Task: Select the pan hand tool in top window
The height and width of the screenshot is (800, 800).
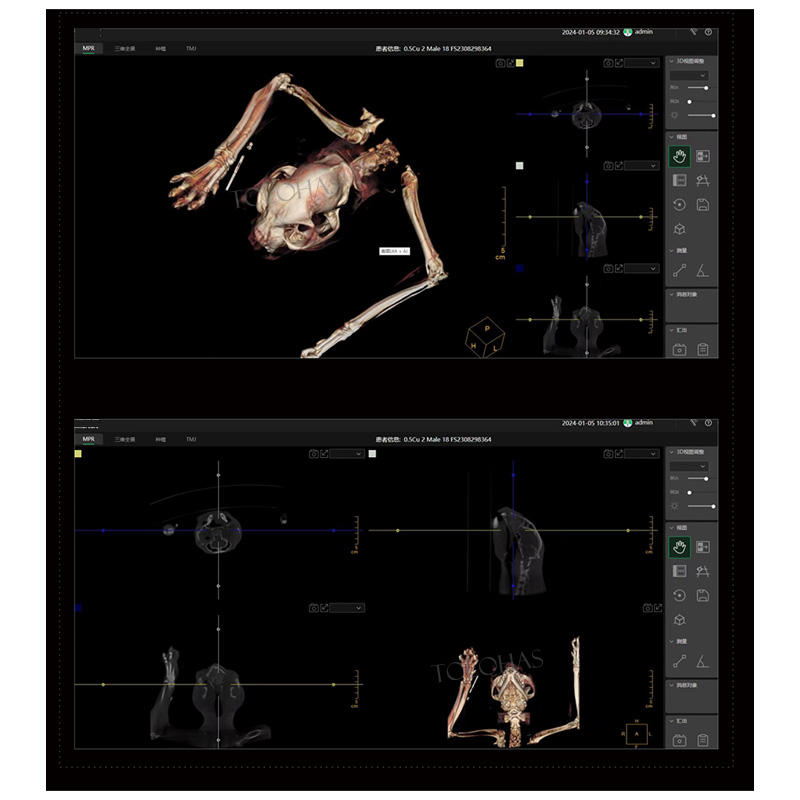Action: click(679, 157)
